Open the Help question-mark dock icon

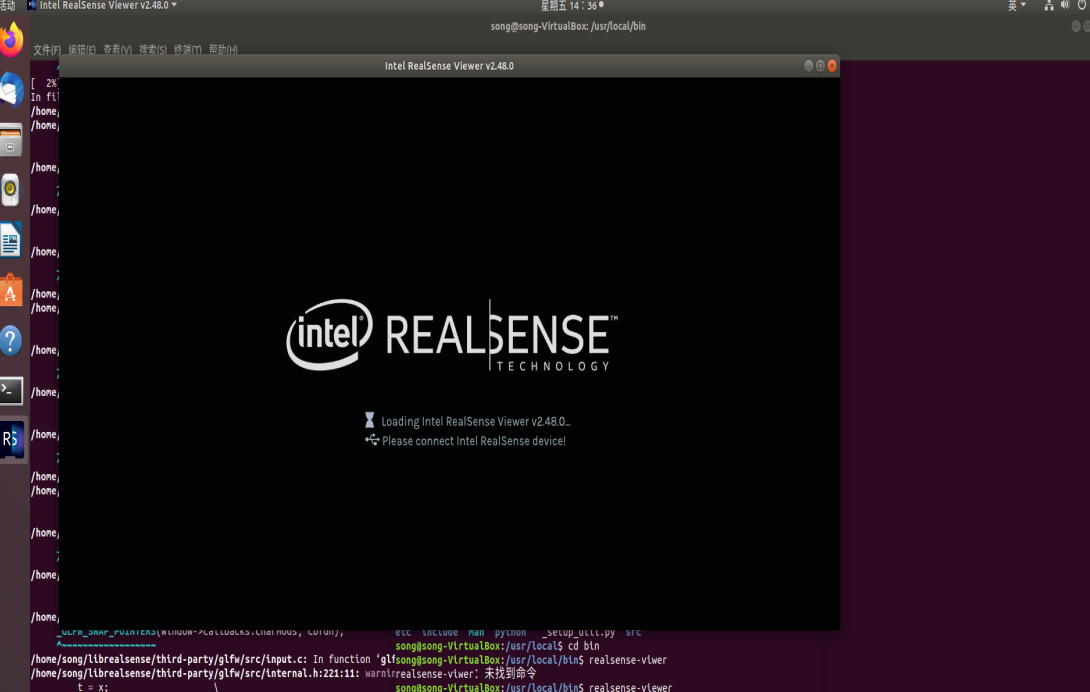pyautogui.click(x=11, y=341)
